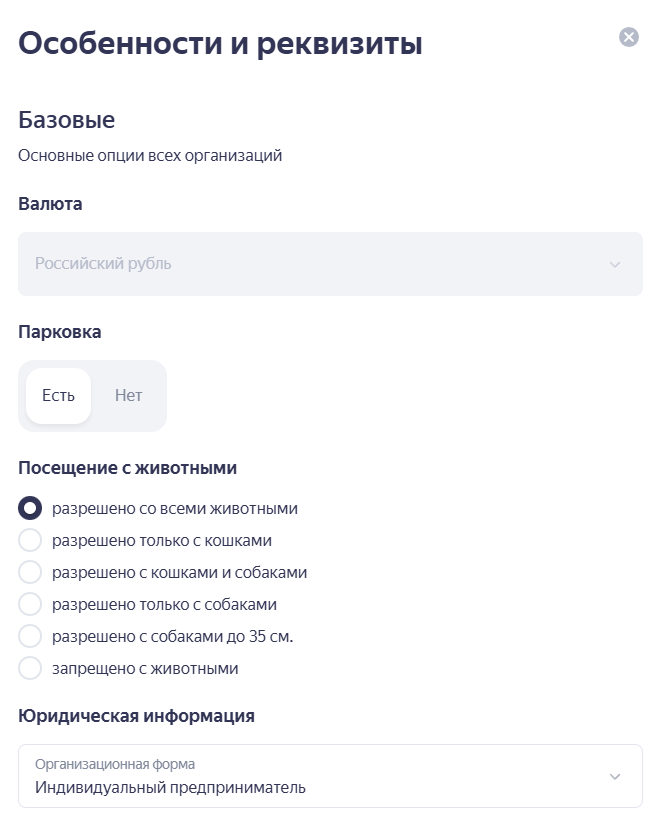Select 'разрешено только с собаками' option
The image size is (658, 818).
click(x=30, y=604)
